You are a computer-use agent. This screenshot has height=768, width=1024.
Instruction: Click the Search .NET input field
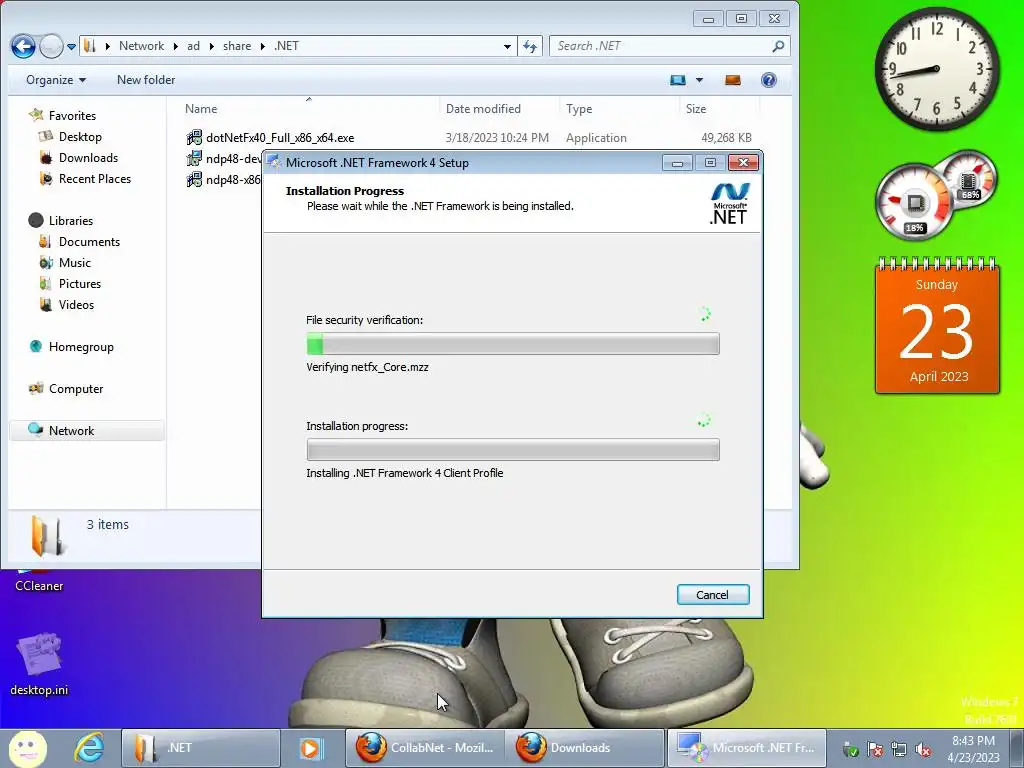660,46
